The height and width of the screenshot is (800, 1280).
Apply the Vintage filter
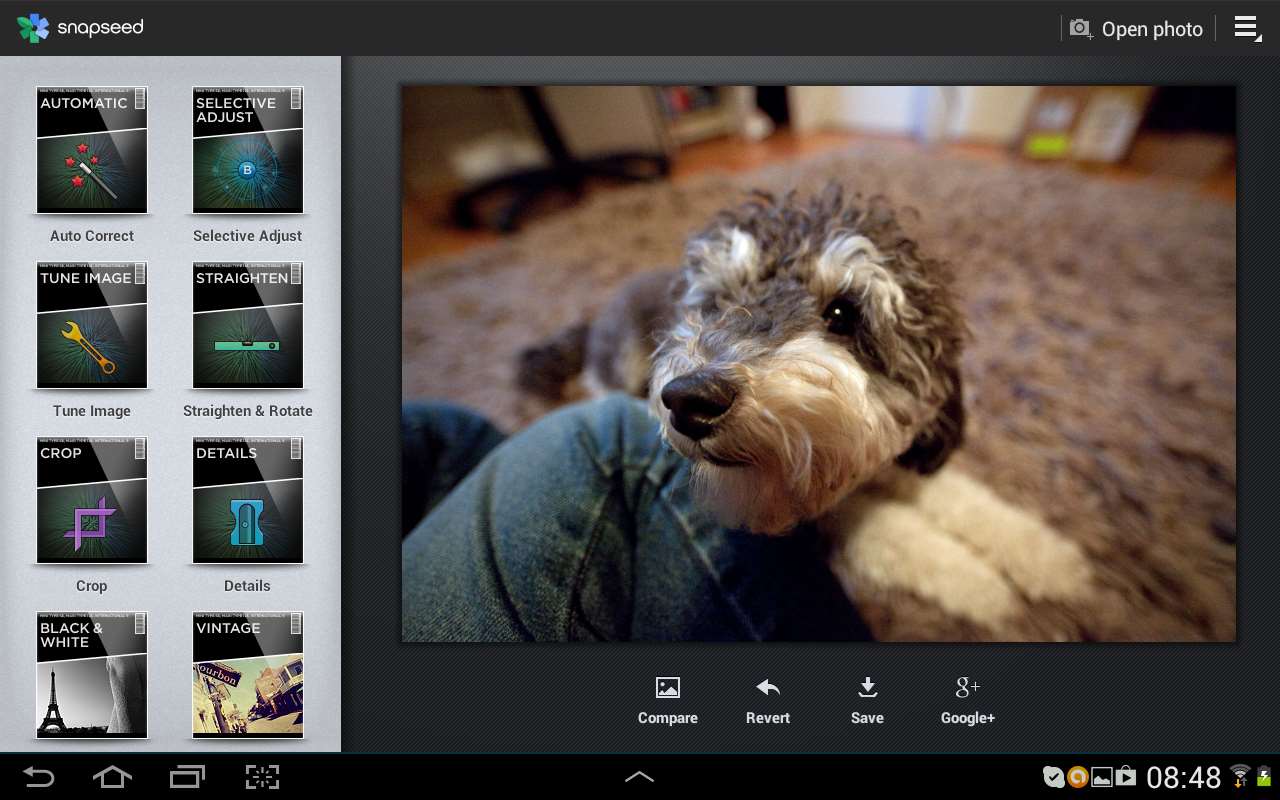246,675
